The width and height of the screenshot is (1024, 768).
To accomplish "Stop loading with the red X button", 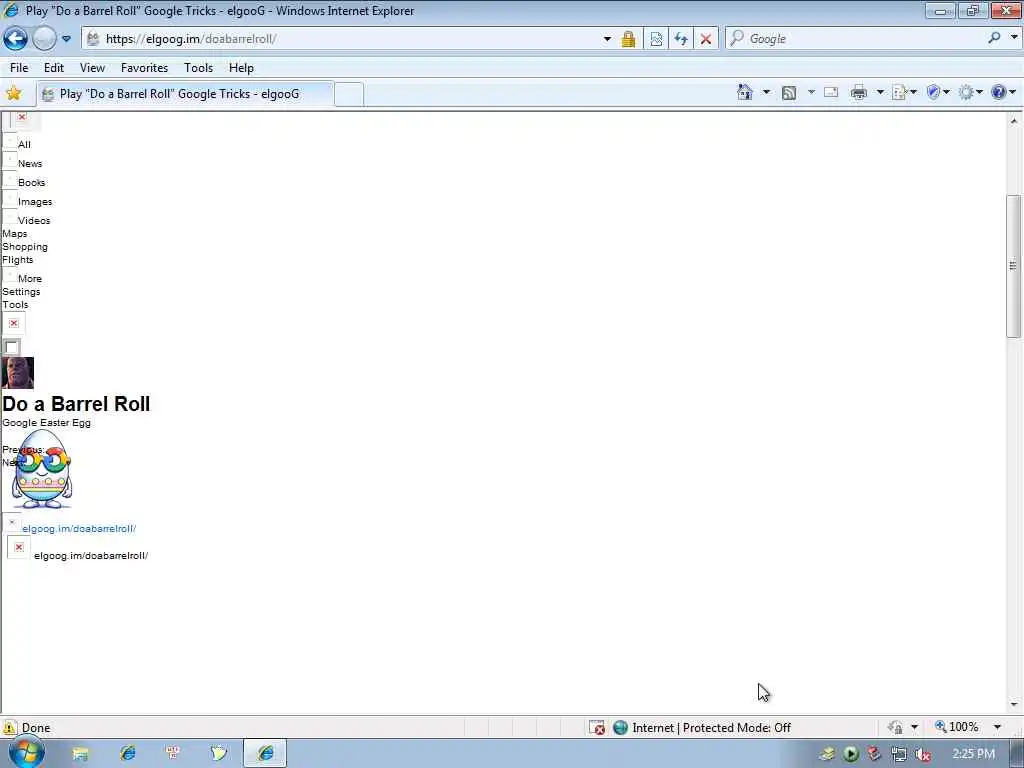I will pyautogui.click(x=706, y=39).
